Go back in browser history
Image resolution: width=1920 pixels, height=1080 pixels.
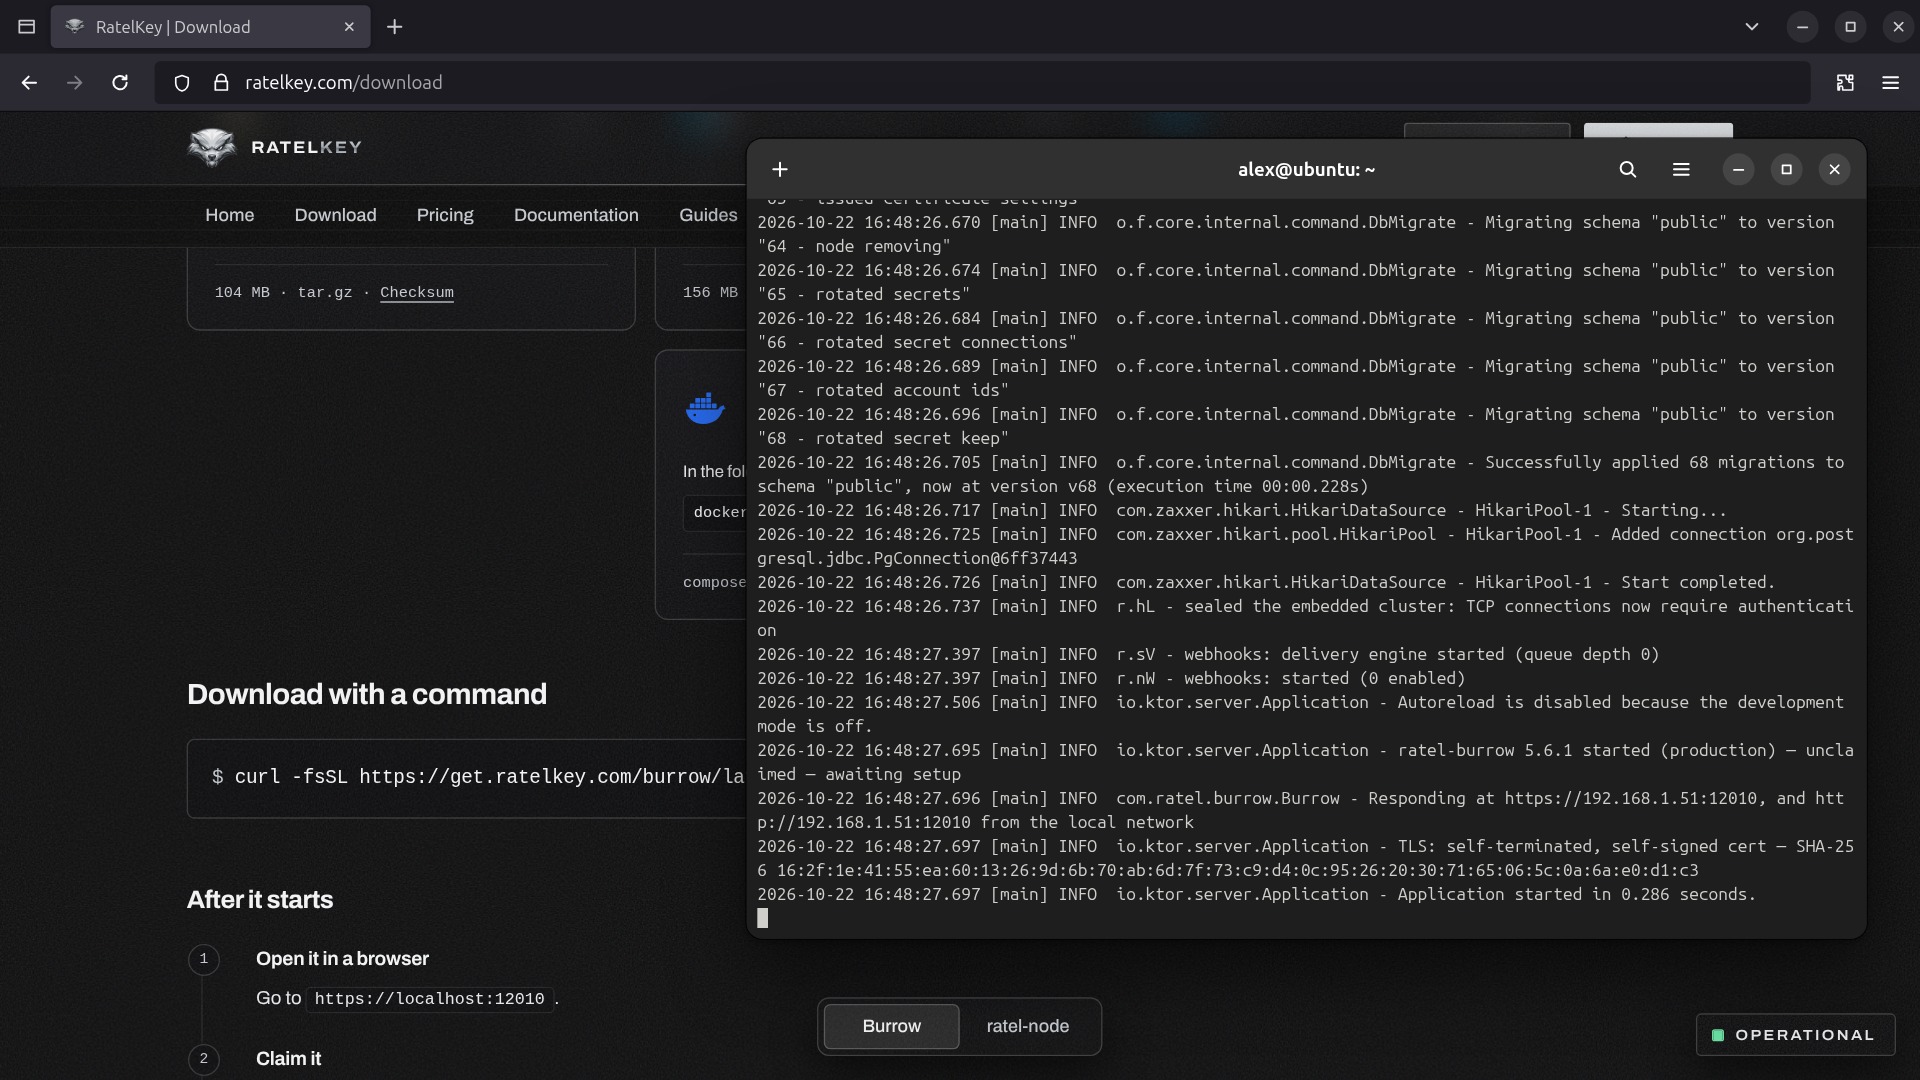click(x=29, y=83)
